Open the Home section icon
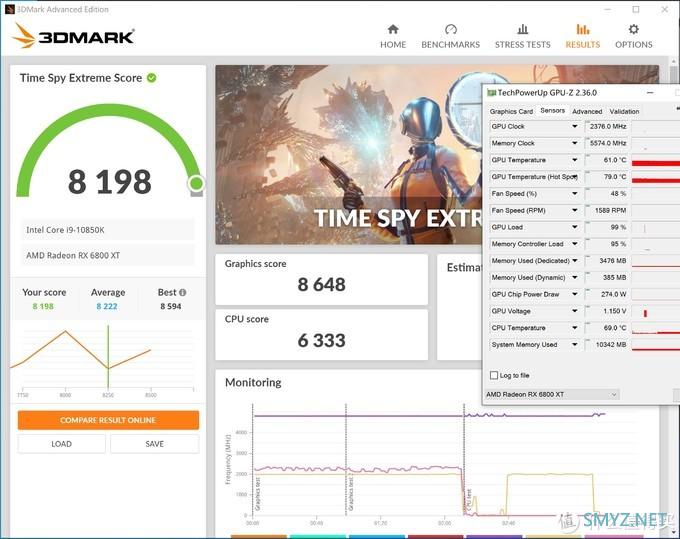 pyautogui.click(x=393, y=29)
